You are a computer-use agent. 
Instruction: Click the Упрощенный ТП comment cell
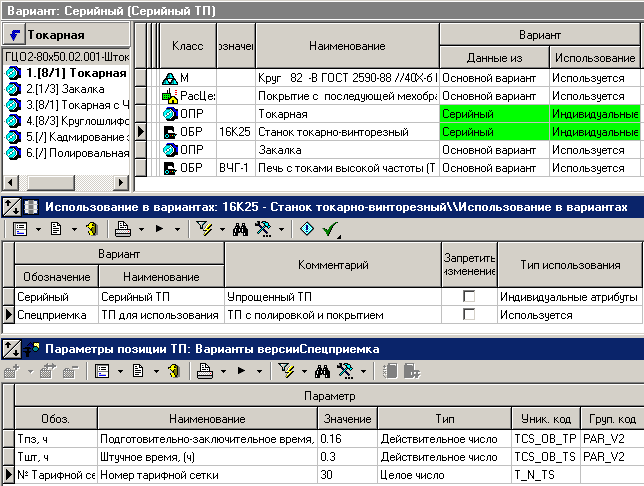click(x=333, y=296)
